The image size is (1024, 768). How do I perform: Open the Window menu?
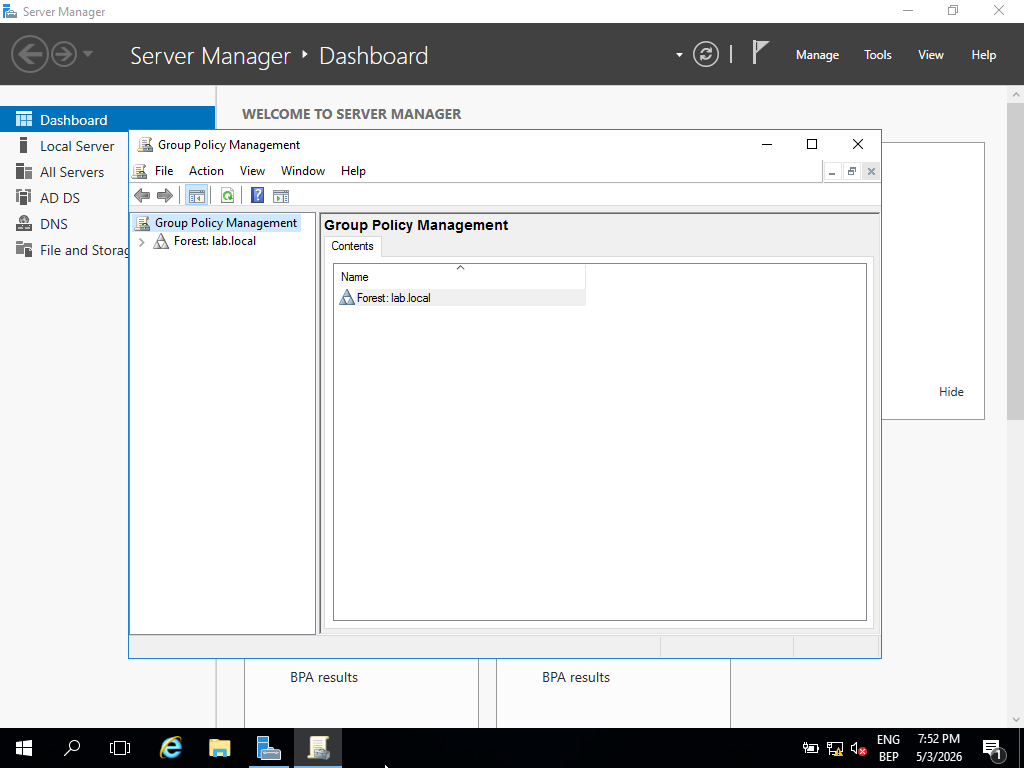point(303,171)
